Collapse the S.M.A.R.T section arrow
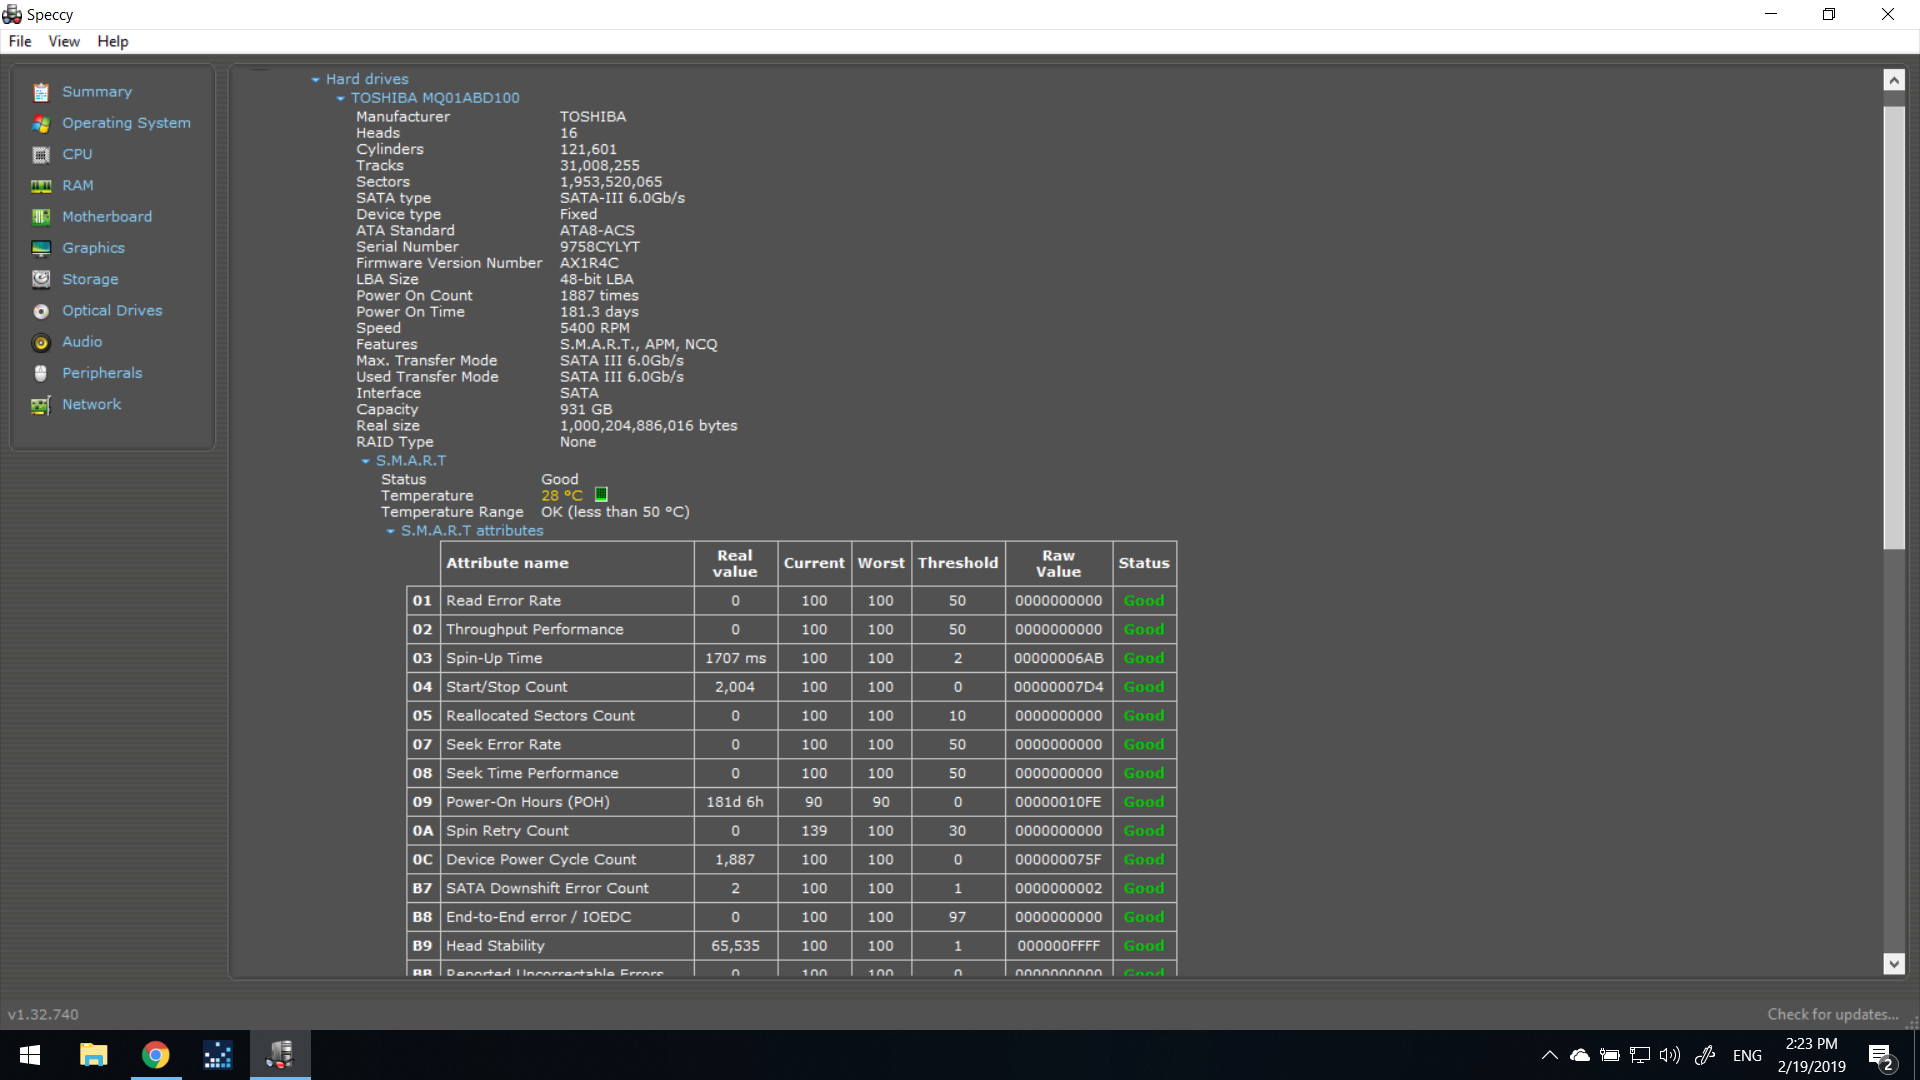 click(366, 461)
